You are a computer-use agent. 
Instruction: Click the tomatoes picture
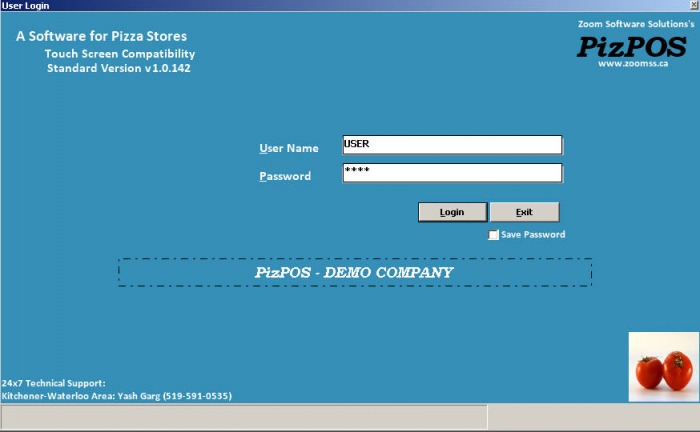[664, 367]
